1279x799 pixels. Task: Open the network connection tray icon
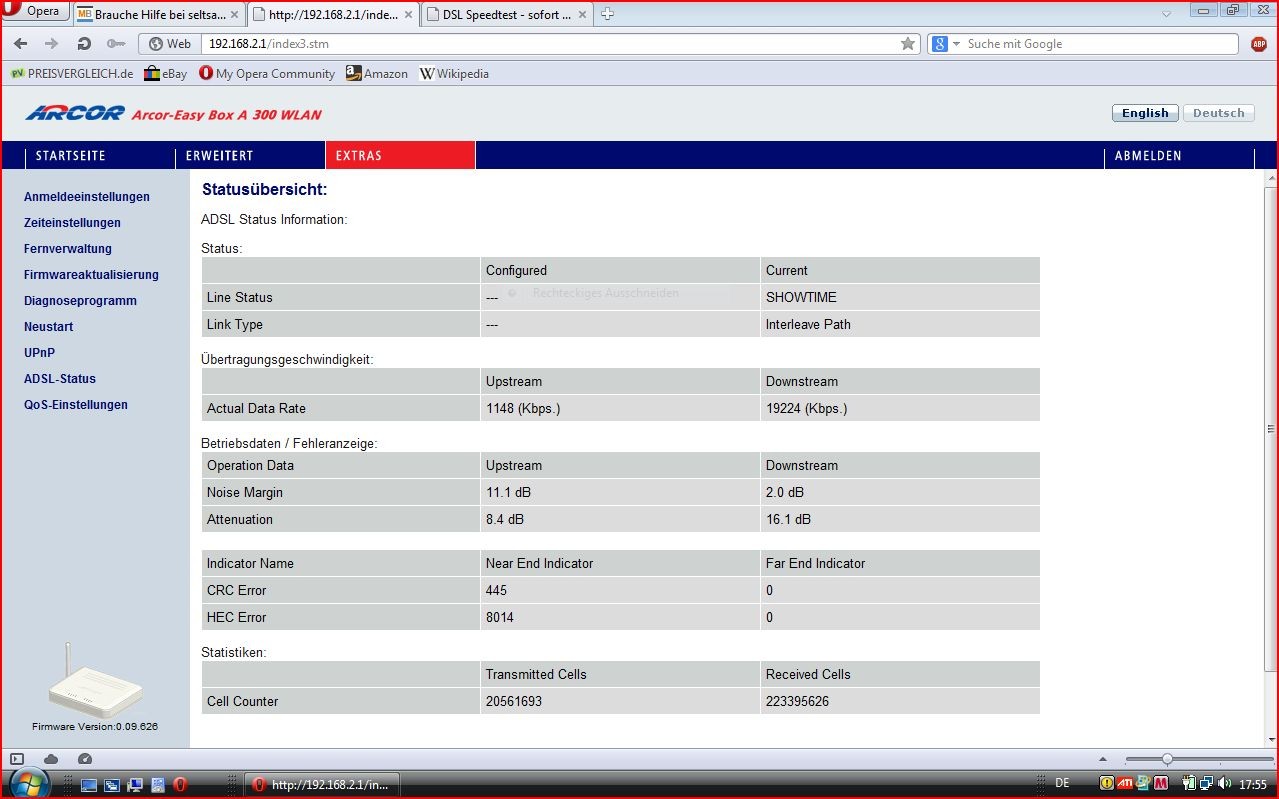click(x=1207, y=783)
